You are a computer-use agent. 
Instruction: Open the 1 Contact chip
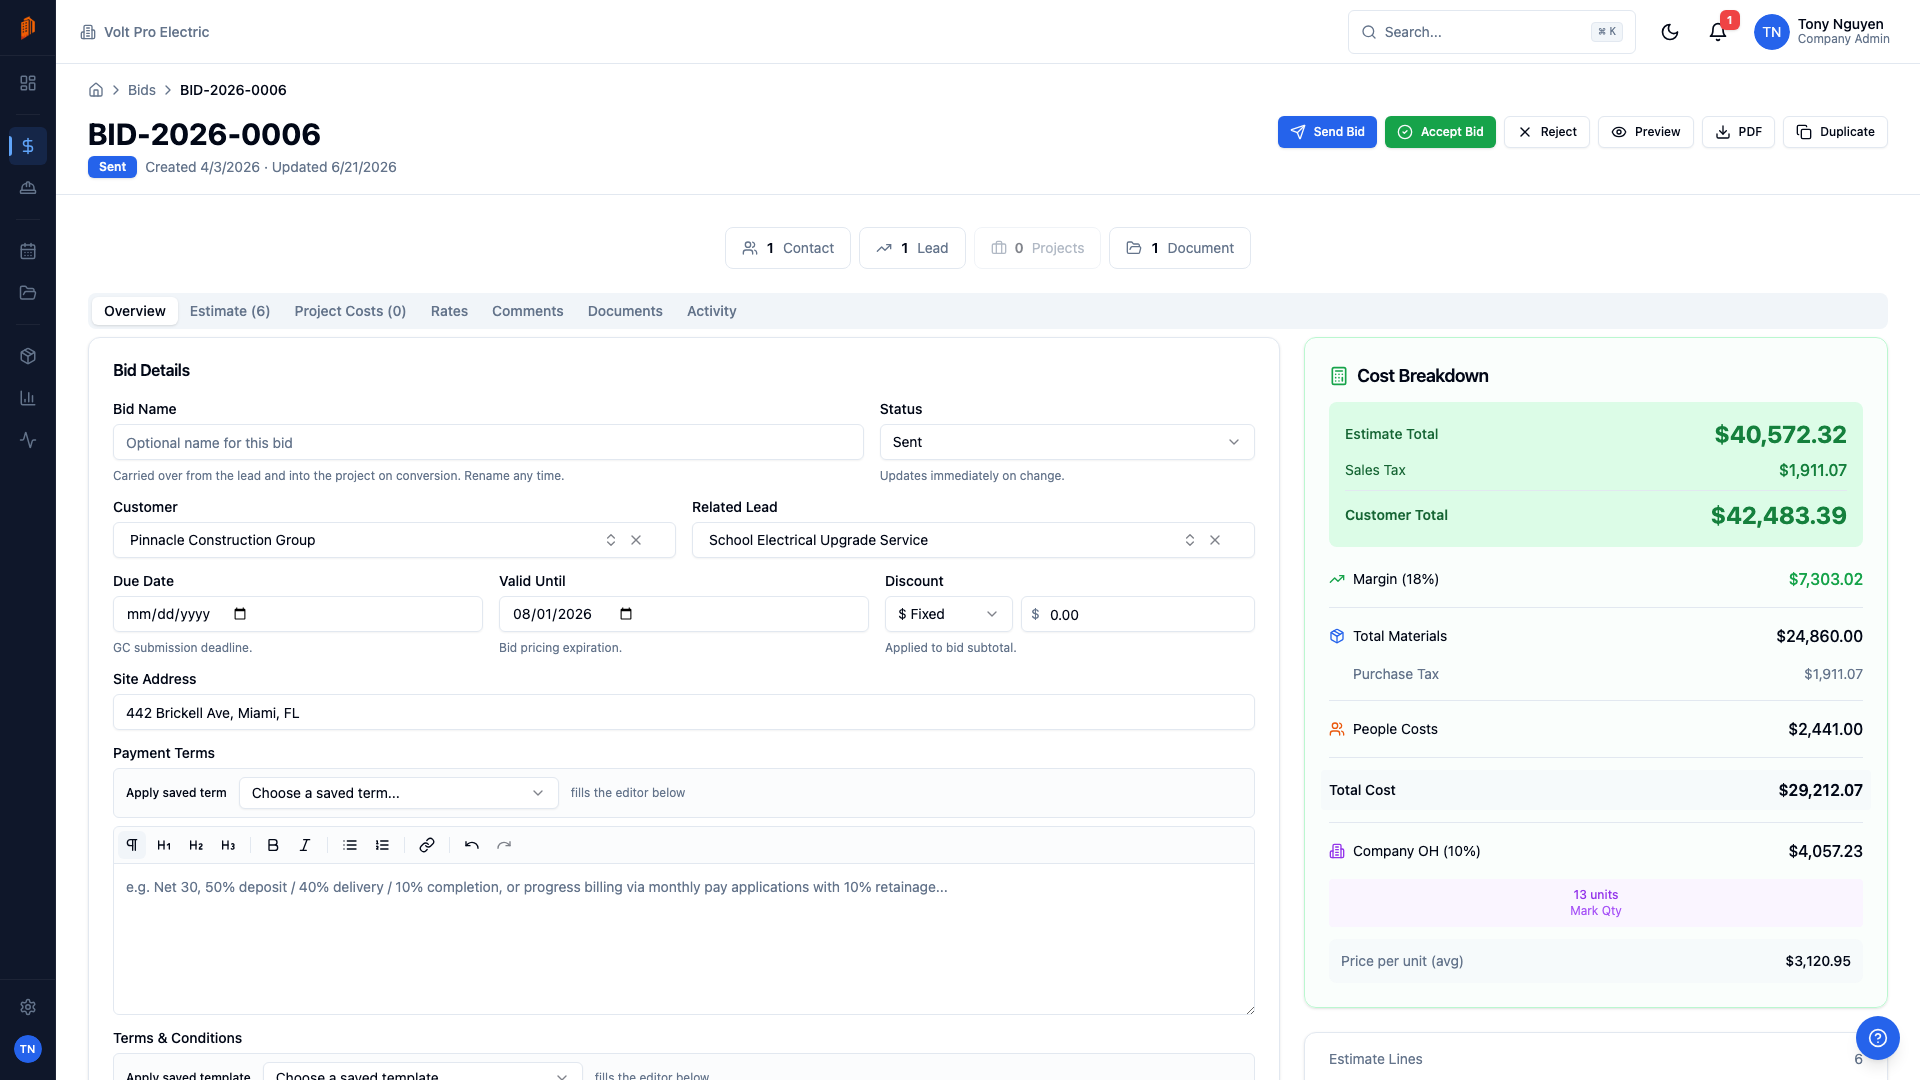(788, 248)
